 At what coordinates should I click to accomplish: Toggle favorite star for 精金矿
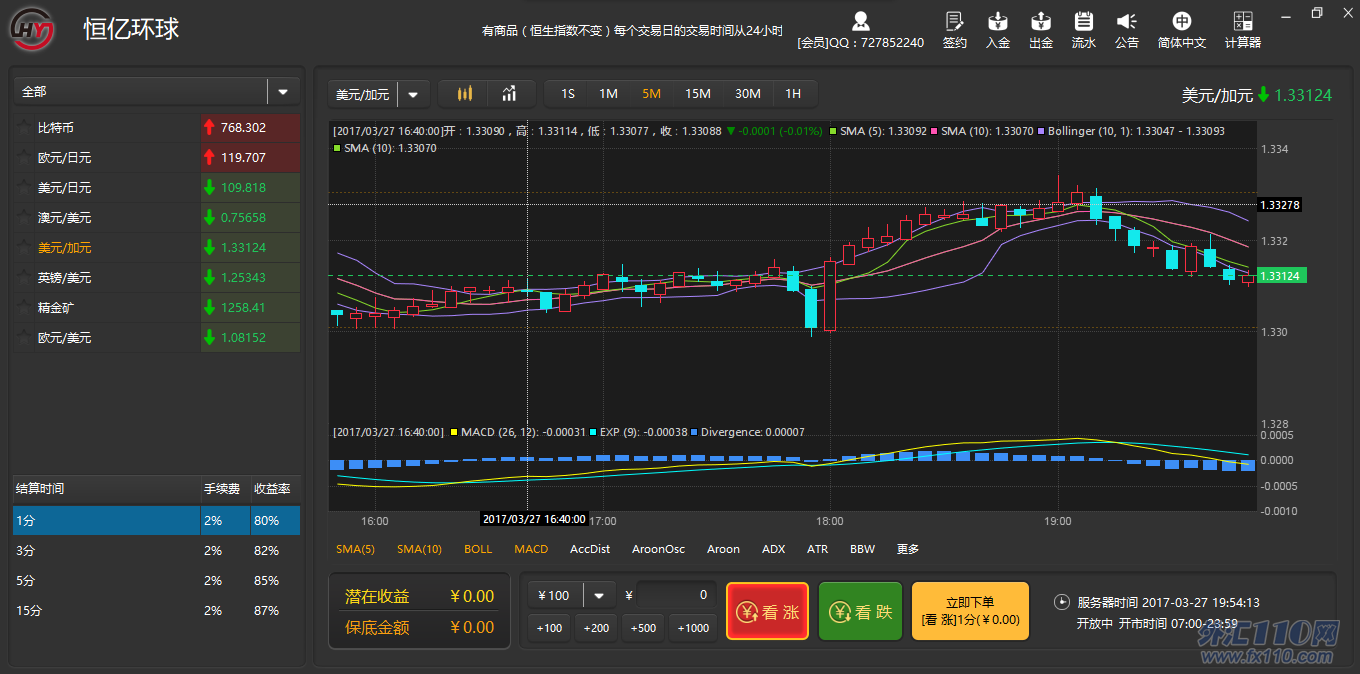(x=24, y=308)
